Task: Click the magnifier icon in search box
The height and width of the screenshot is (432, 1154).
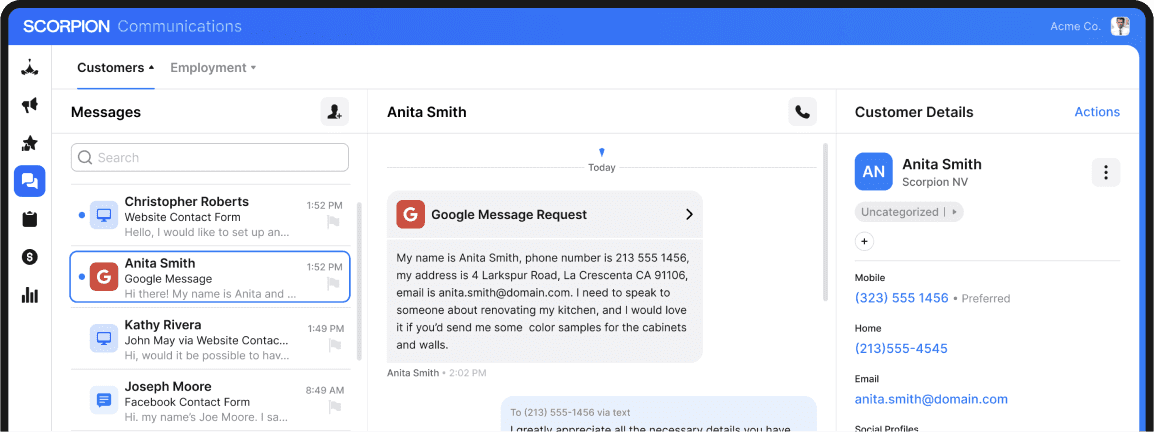Action: point(85,157)
